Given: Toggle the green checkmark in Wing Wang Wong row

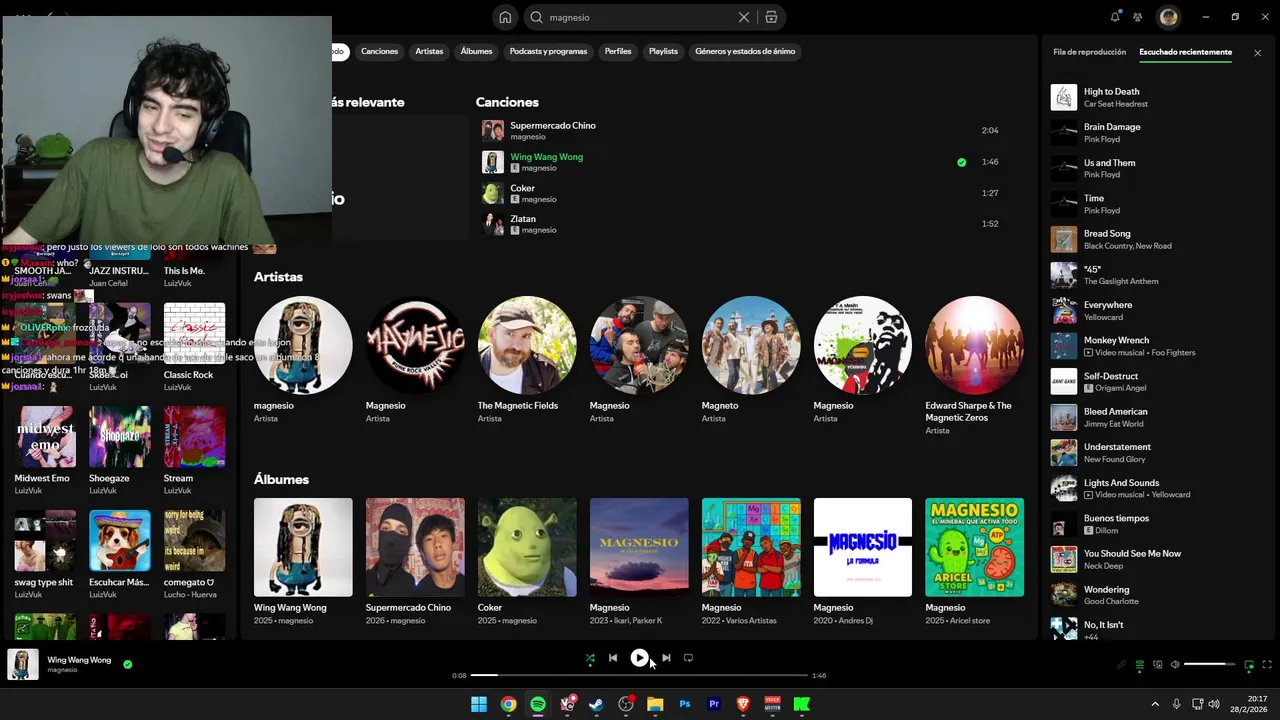Looking at the screenshot, I should coord(961,162).
